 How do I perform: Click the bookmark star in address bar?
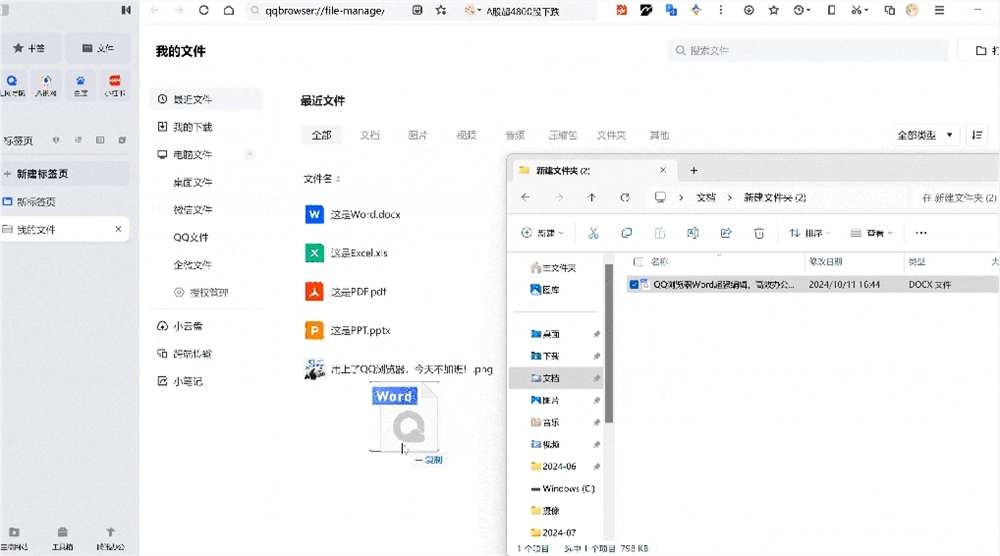(x=441, y=10)
